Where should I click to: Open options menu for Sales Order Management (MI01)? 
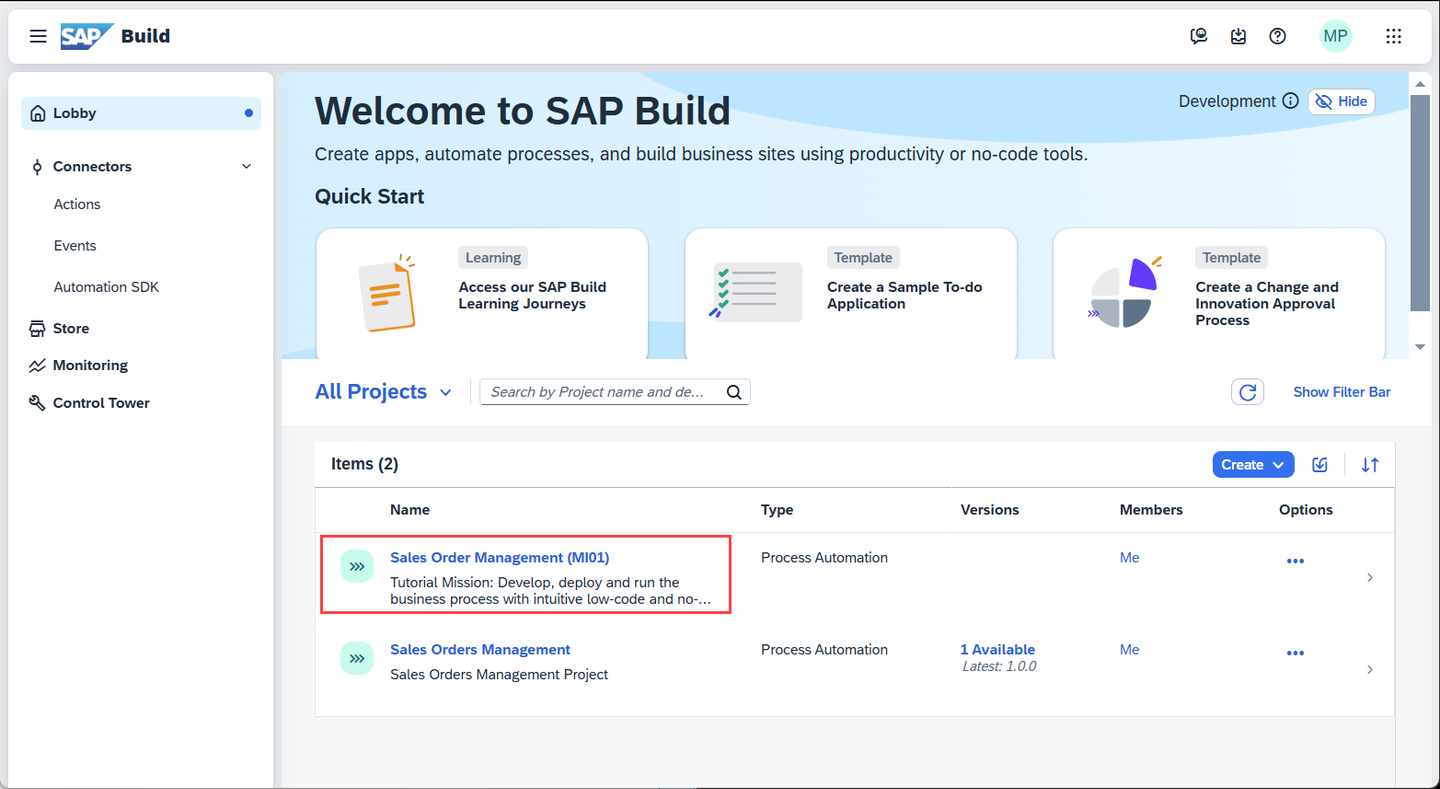[x=1295, y=561]
